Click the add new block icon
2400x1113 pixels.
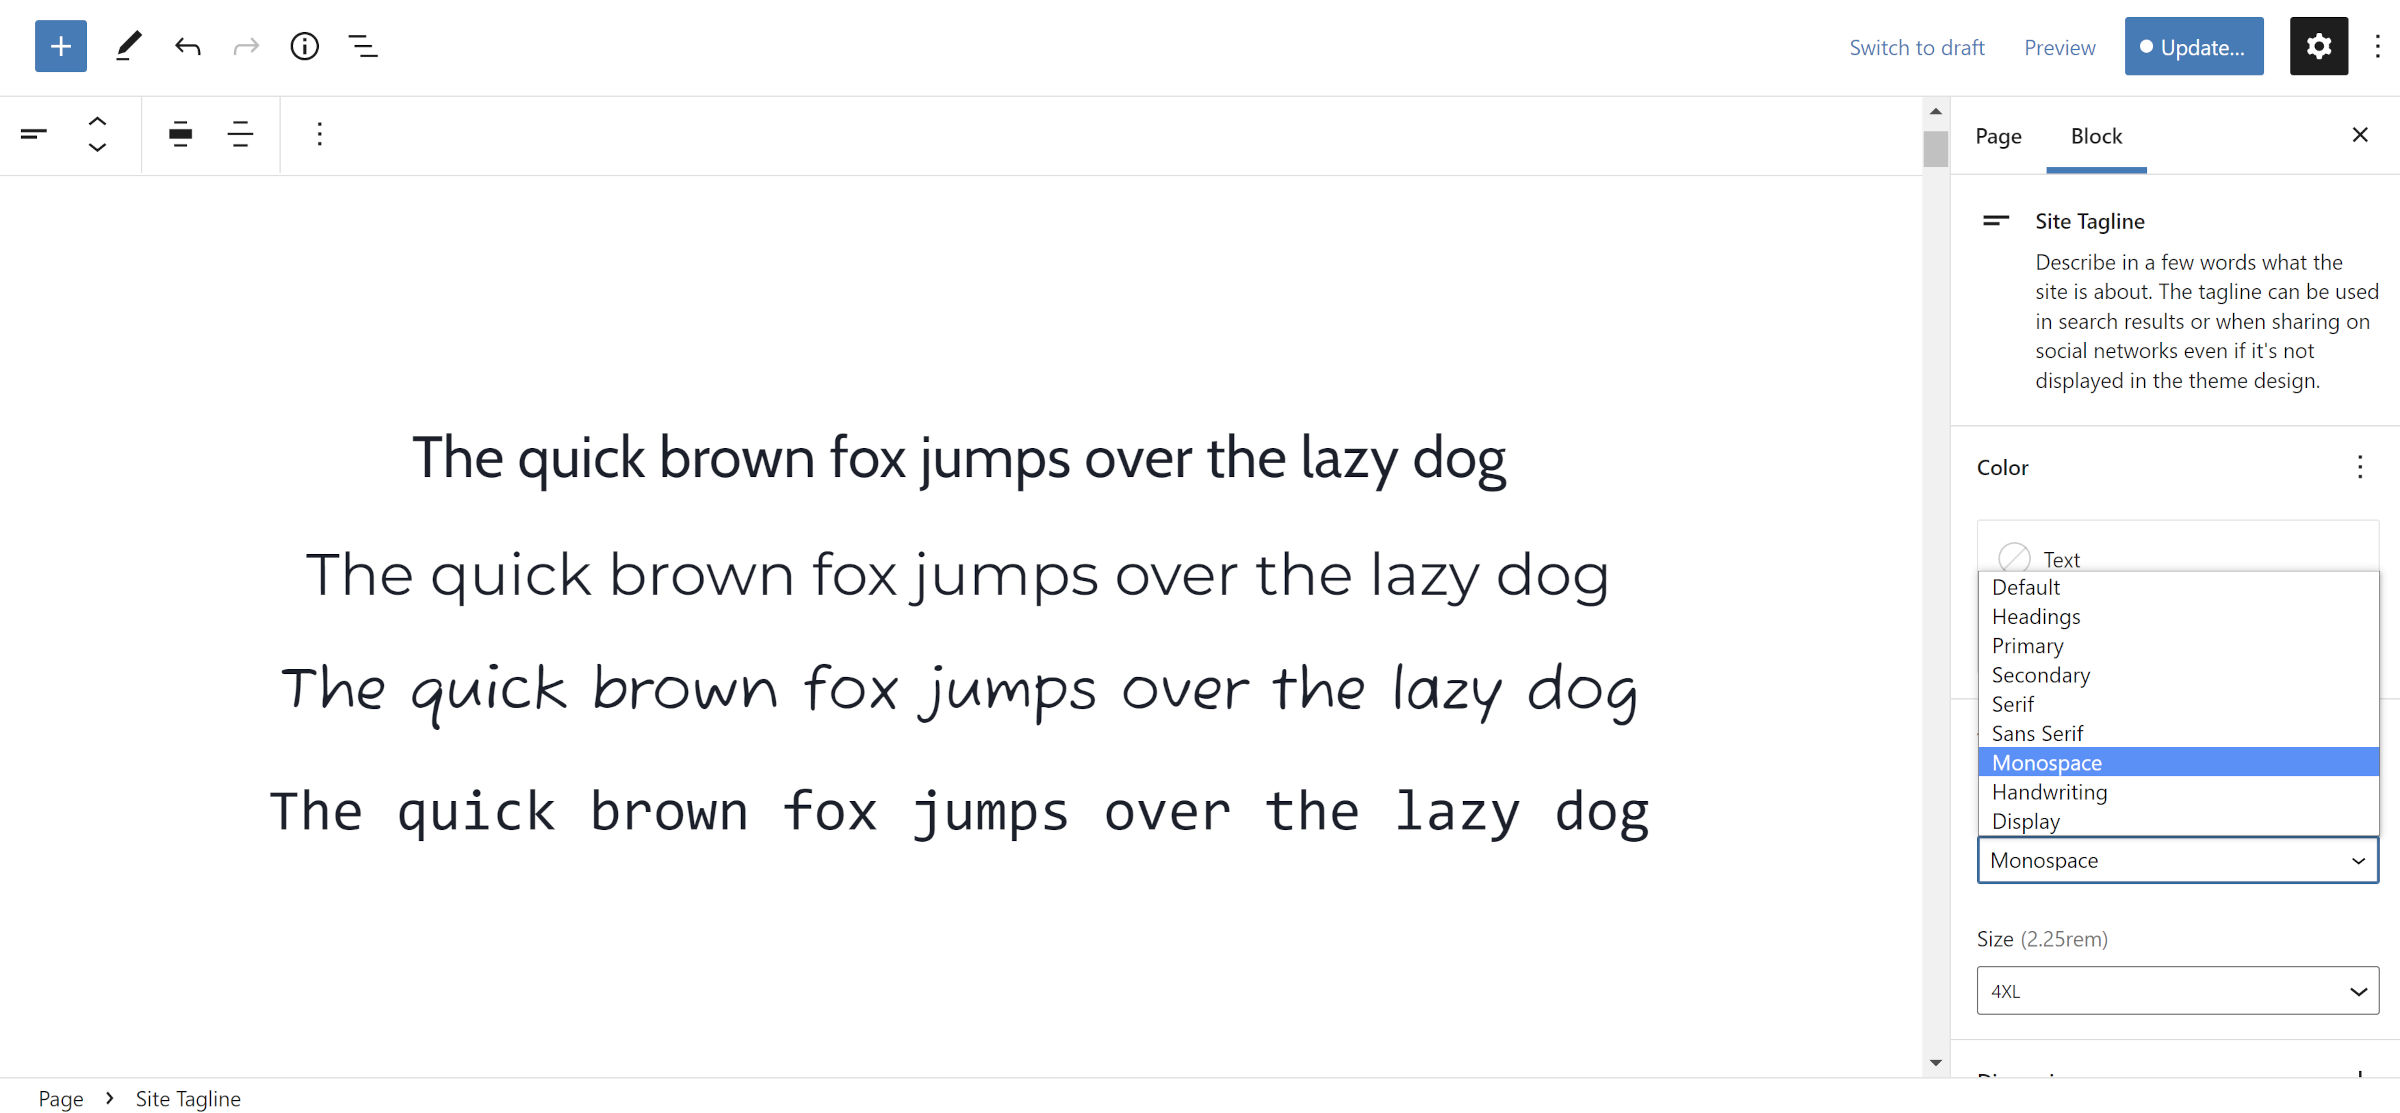pos(60,46)
